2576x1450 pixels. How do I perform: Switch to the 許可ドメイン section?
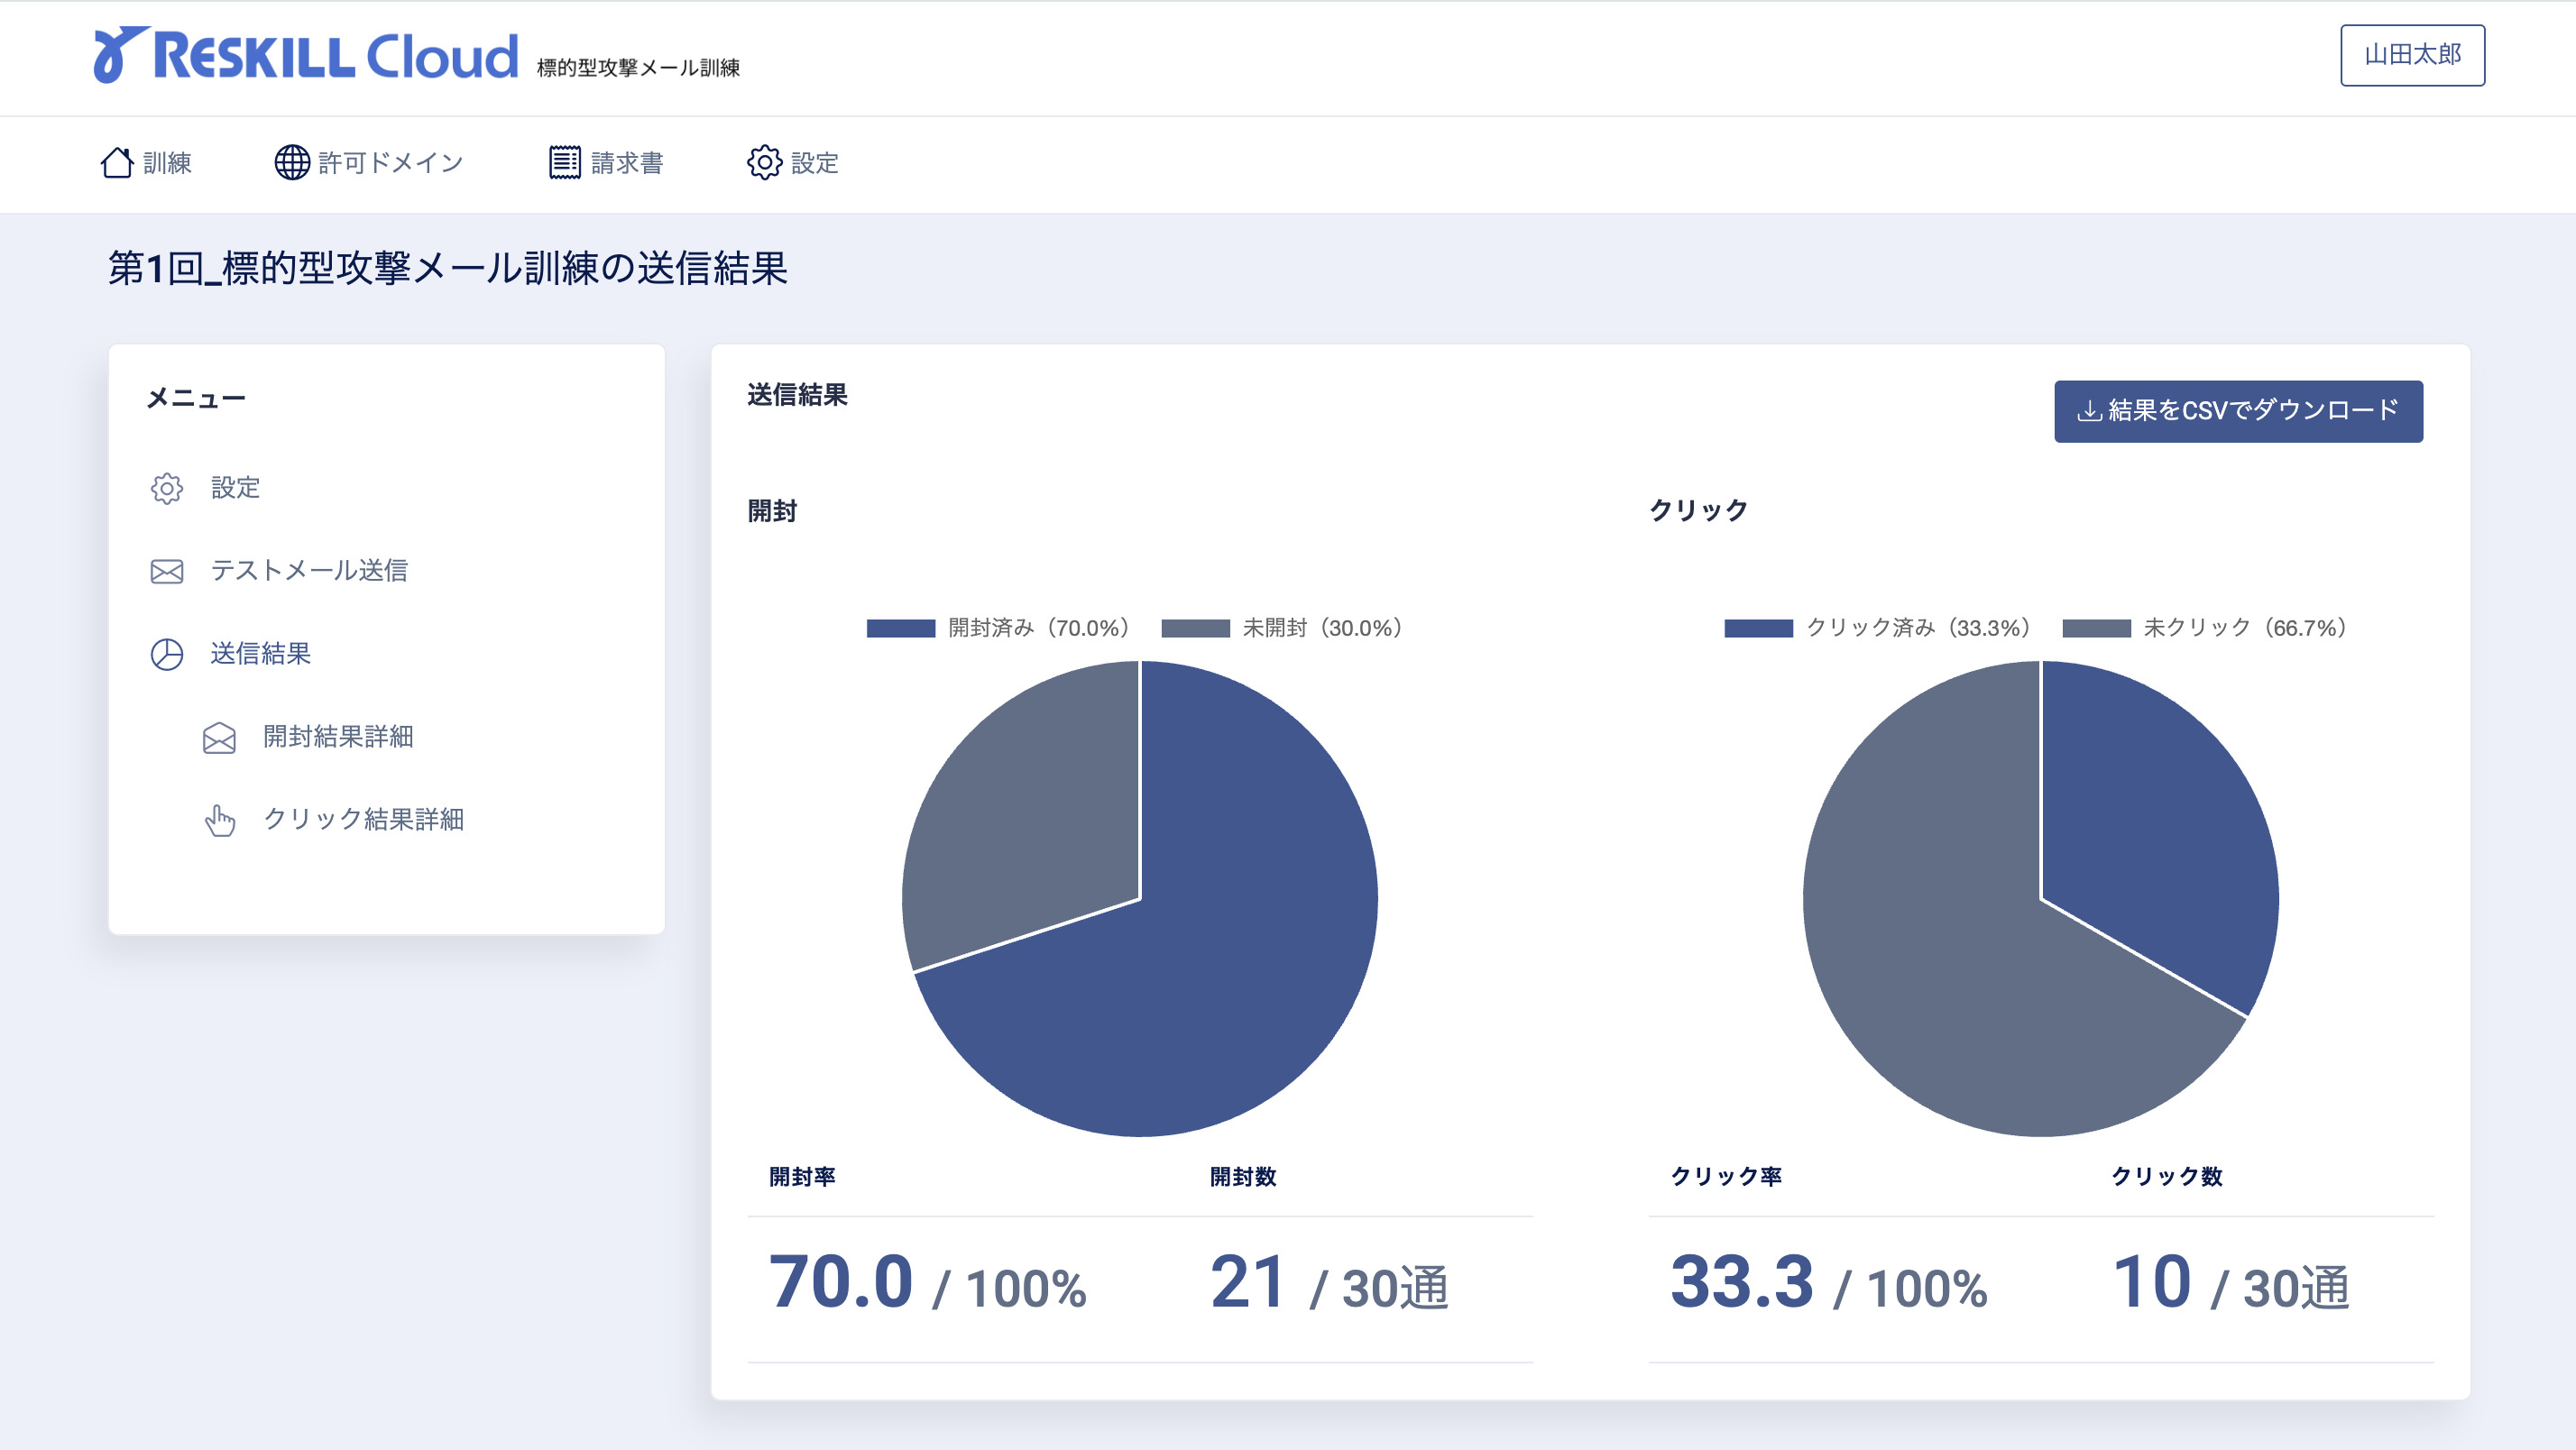[400, 163]
